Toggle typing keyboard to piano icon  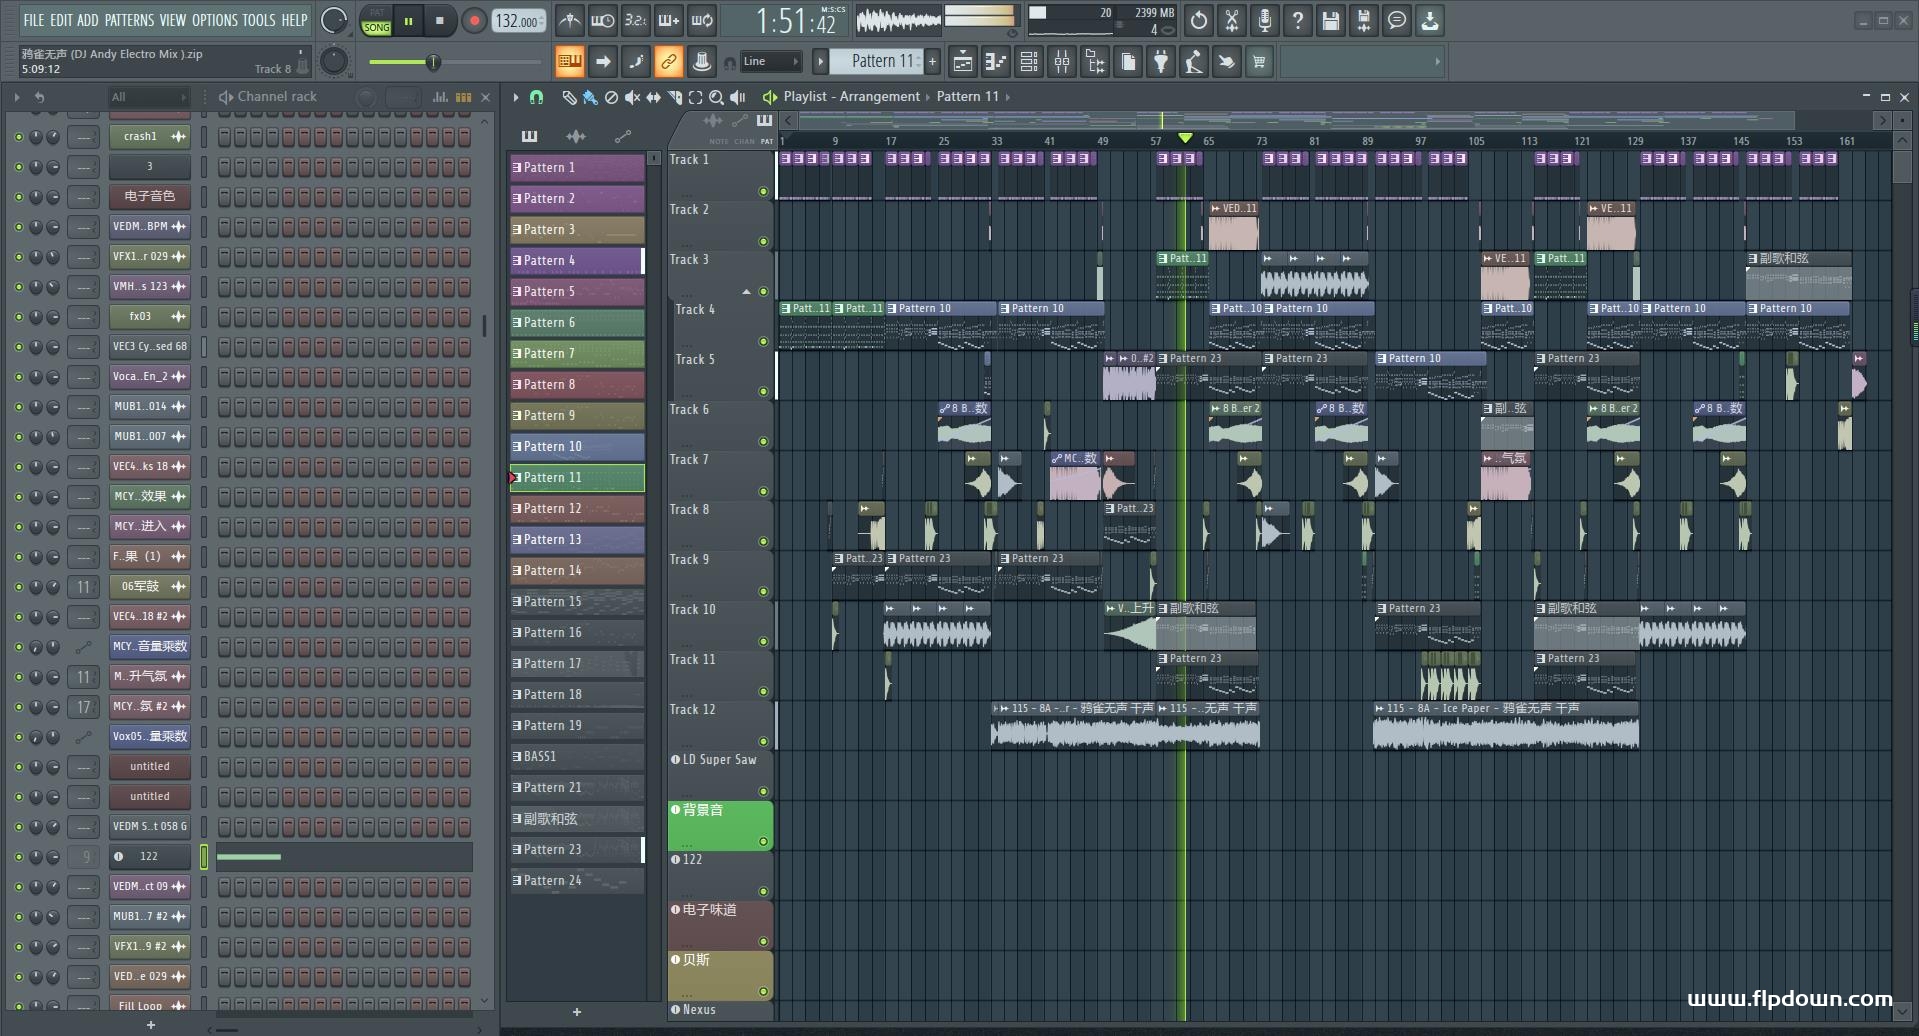pyautogui.click(x=569, y=62)
